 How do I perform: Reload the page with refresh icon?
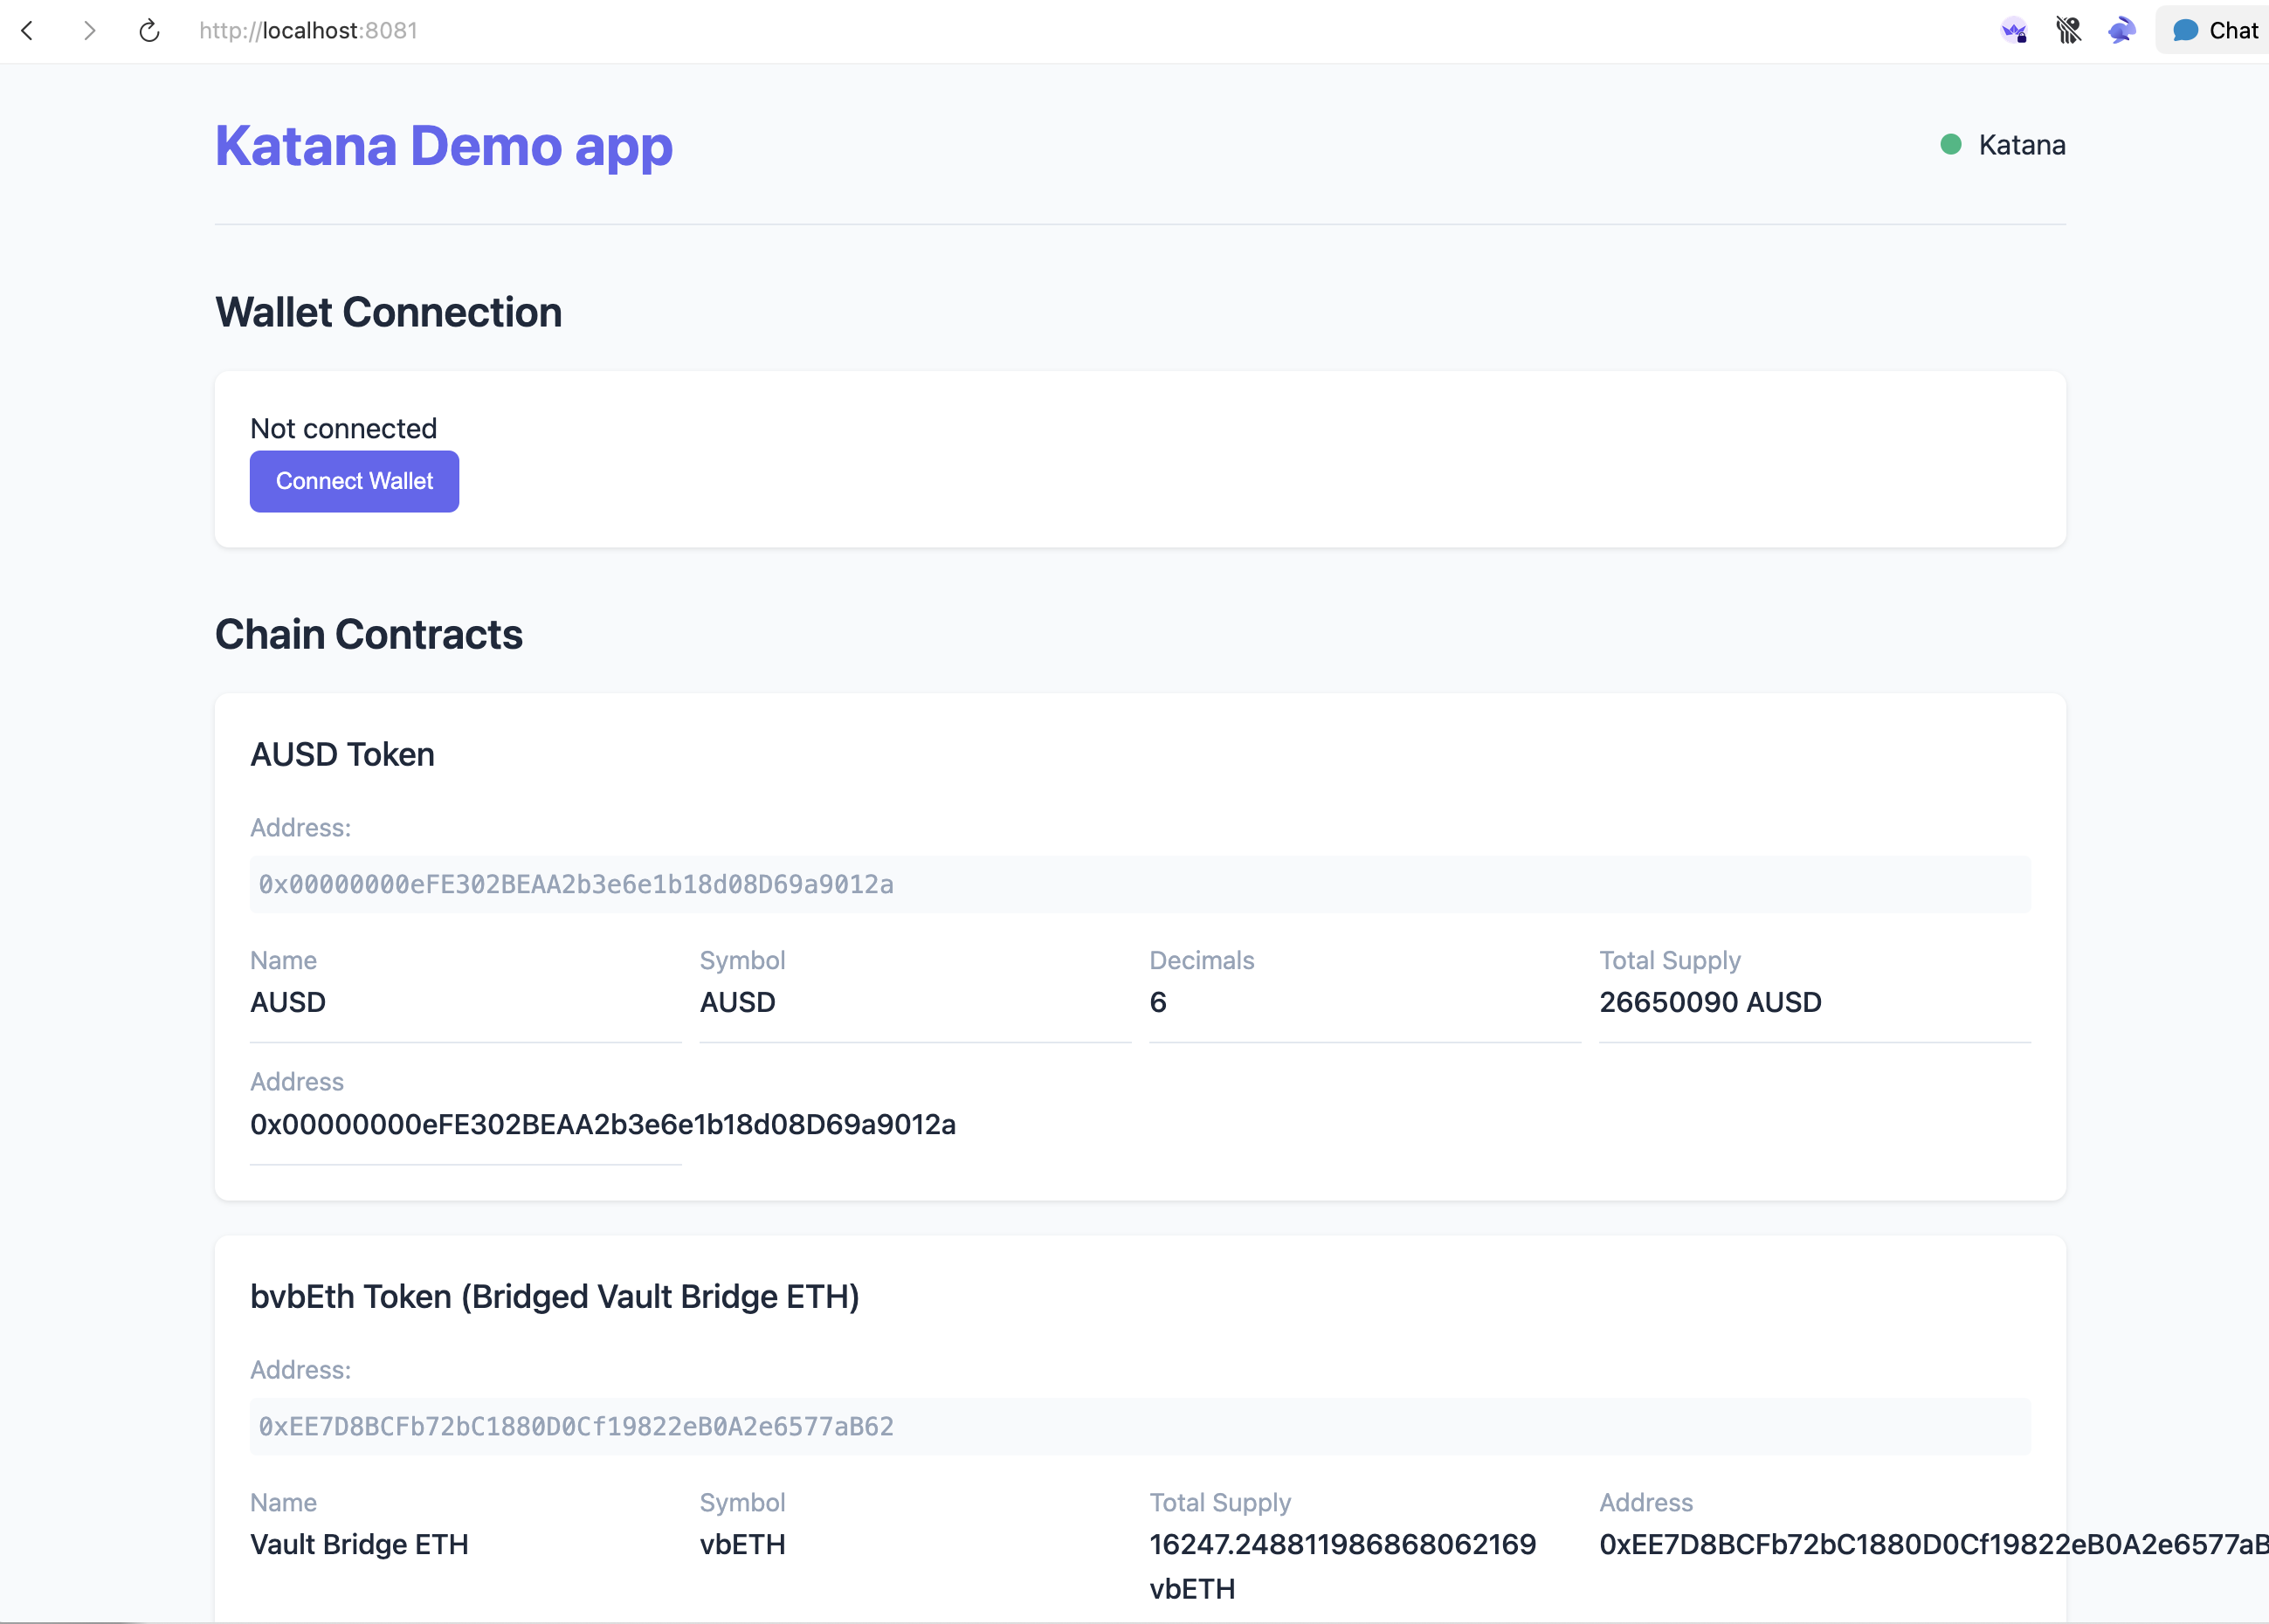point(149,31)
